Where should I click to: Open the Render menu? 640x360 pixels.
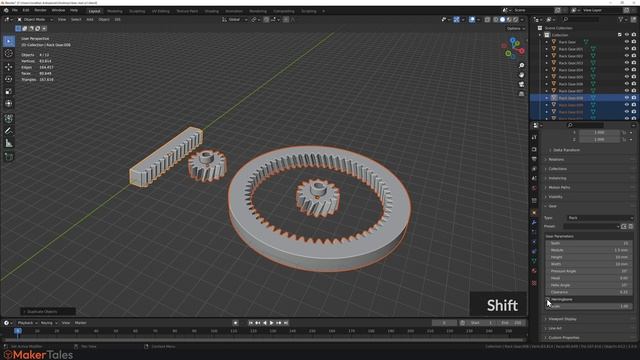(x=40, y=10)
